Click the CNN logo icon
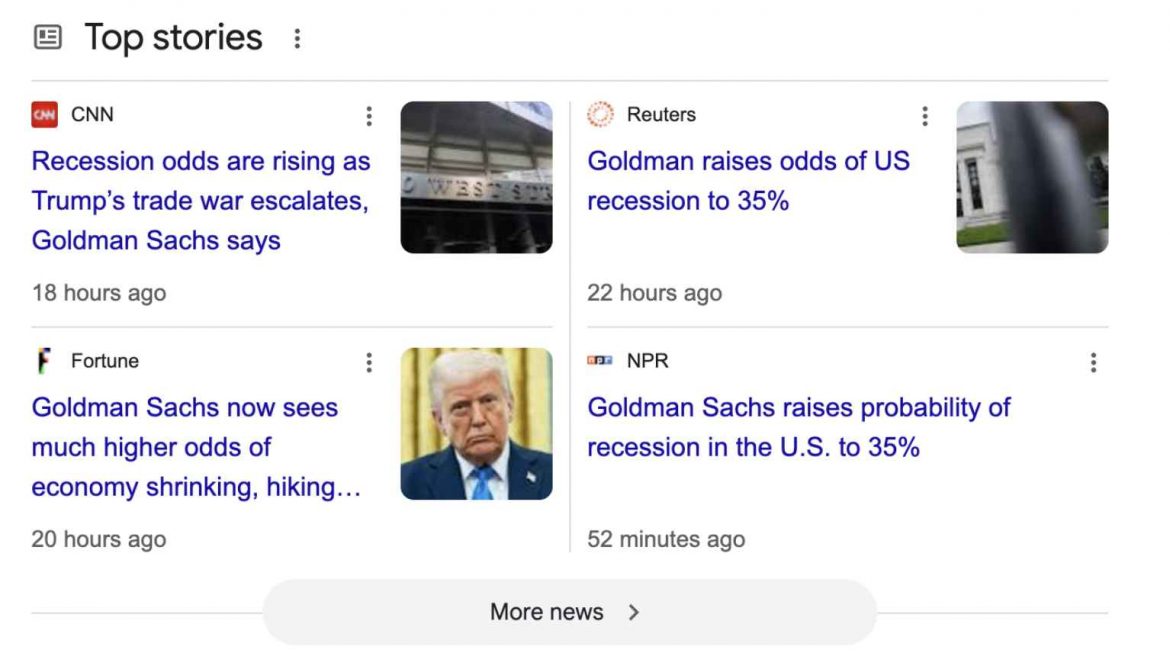 point(45,115)
